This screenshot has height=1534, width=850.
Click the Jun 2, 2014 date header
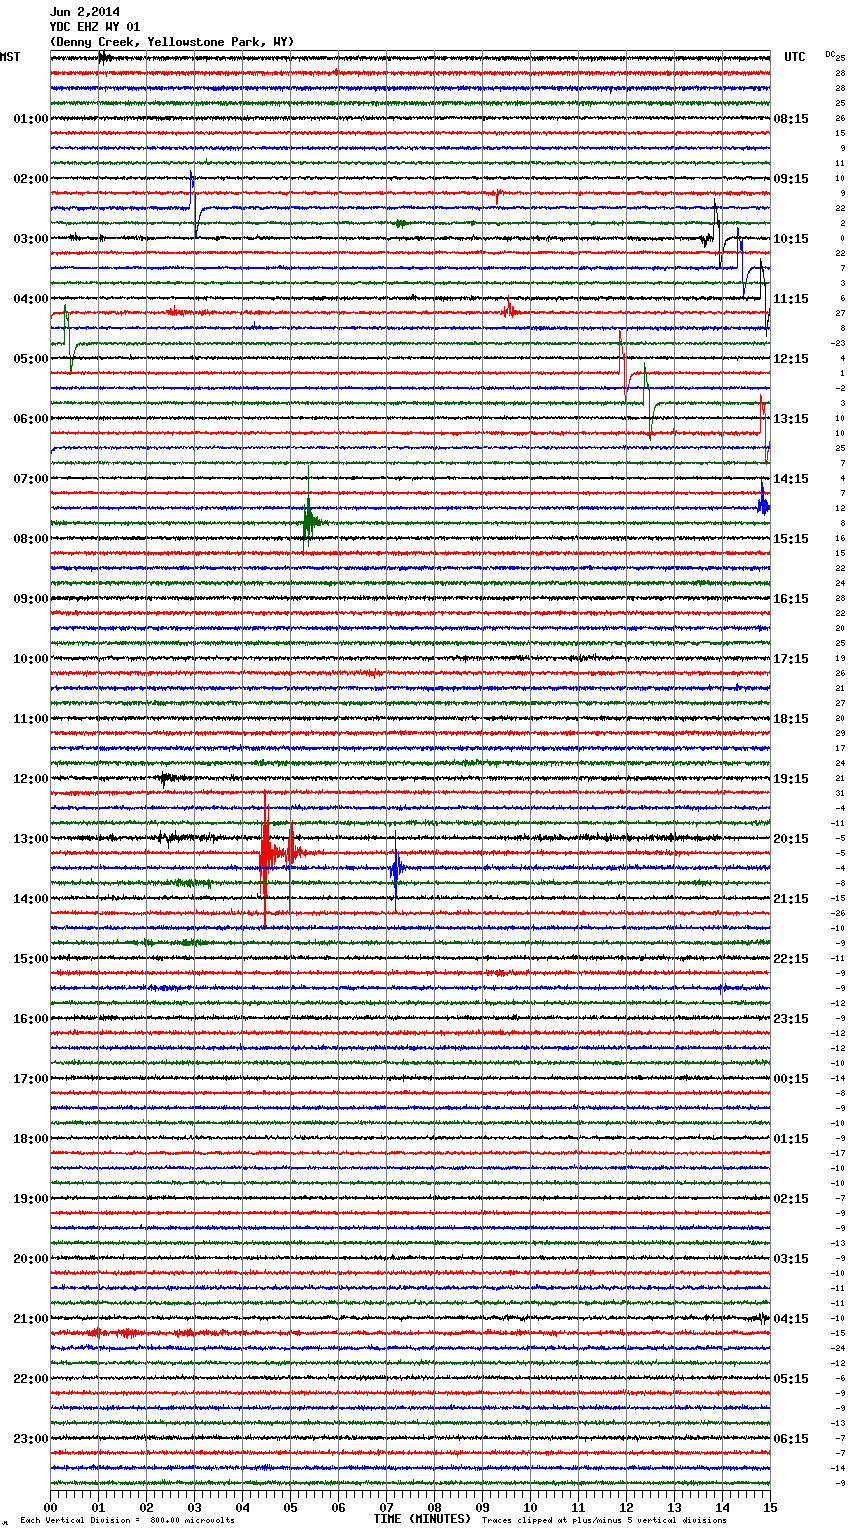click(84, 12)
